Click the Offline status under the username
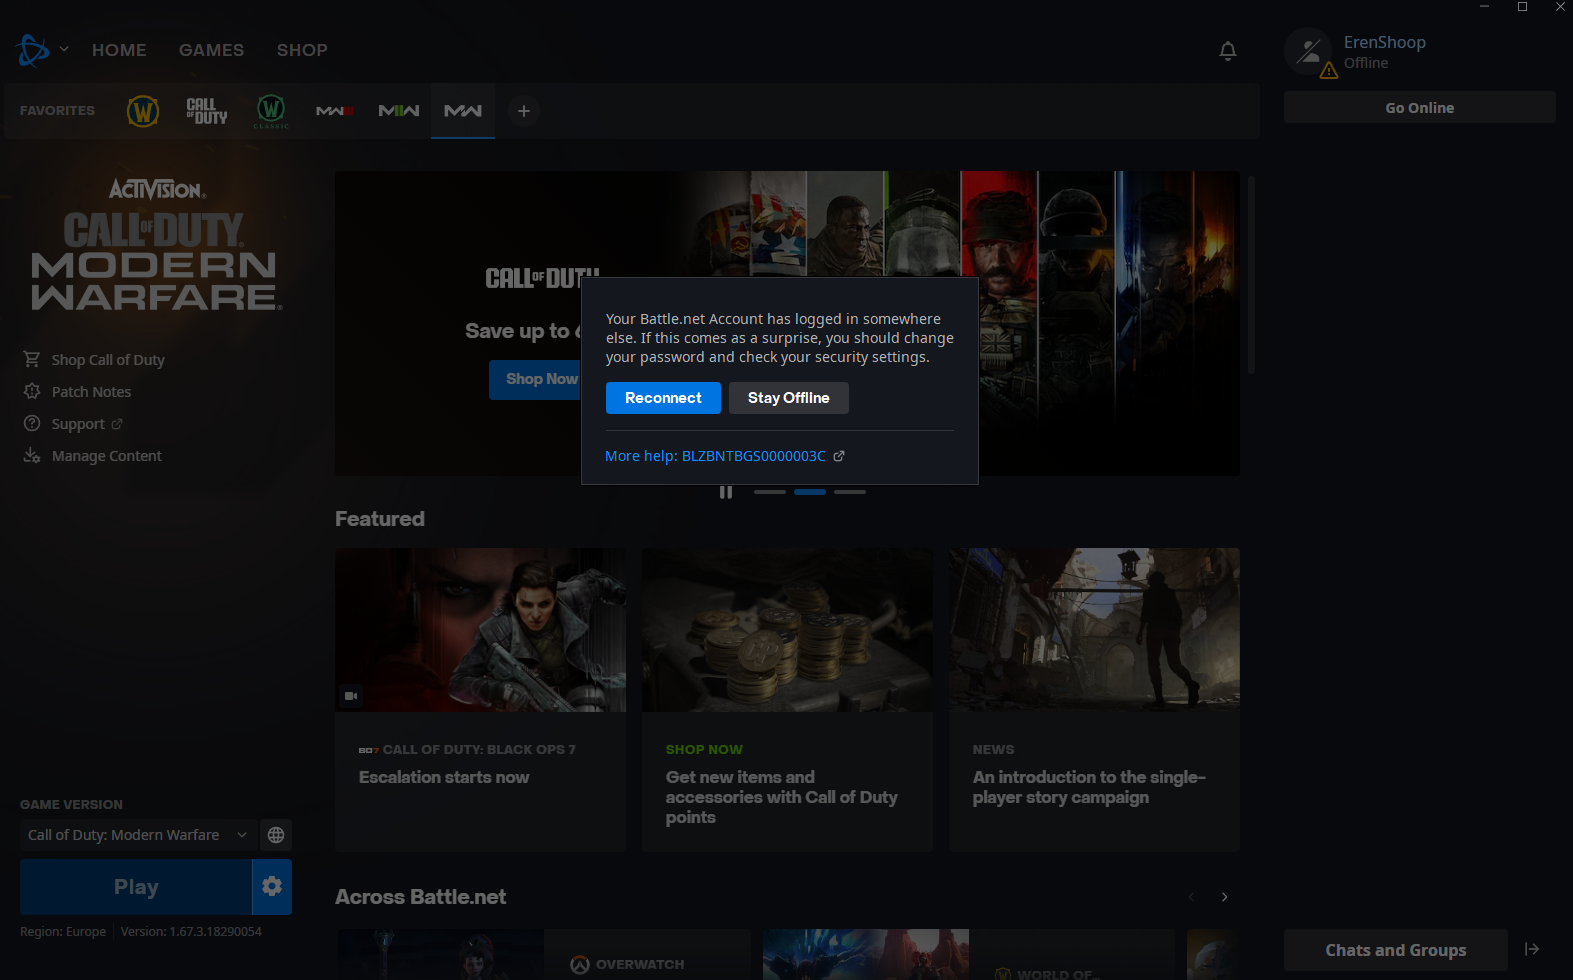The width and height of the screenshot is (1573, 980). coord(1366,63)
